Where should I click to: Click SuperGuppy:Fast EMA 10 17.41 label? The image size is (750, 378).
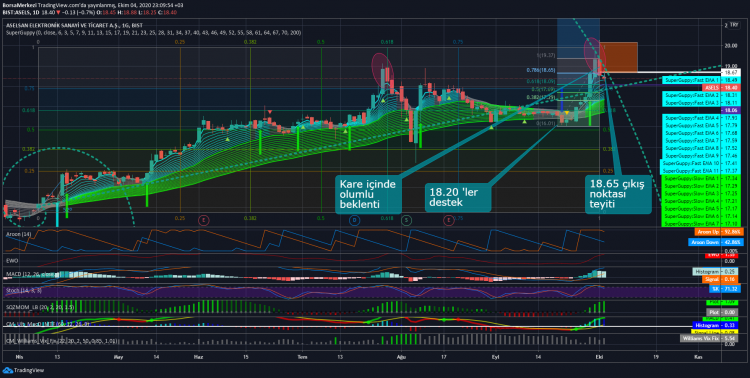[x=700, y=163]
